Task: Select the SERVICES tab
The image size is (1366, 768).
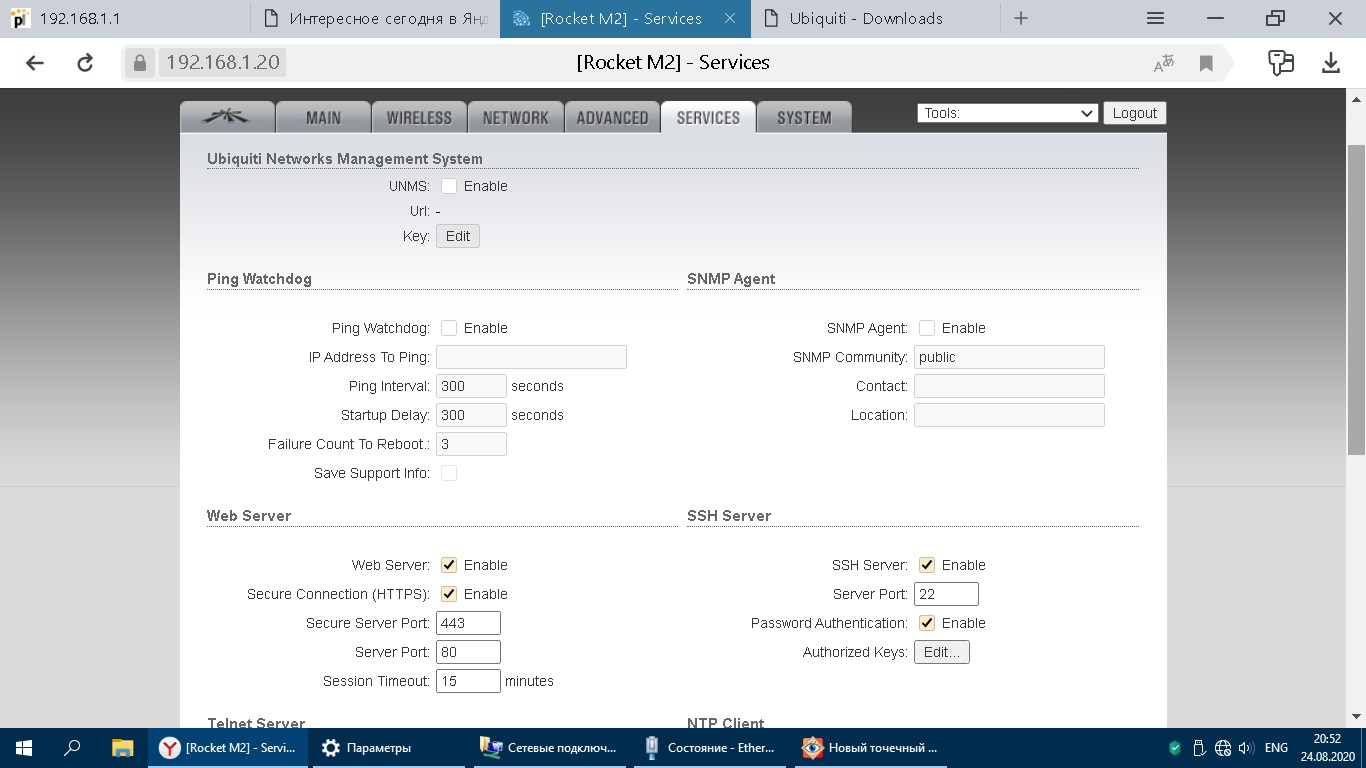Action: 708,117
